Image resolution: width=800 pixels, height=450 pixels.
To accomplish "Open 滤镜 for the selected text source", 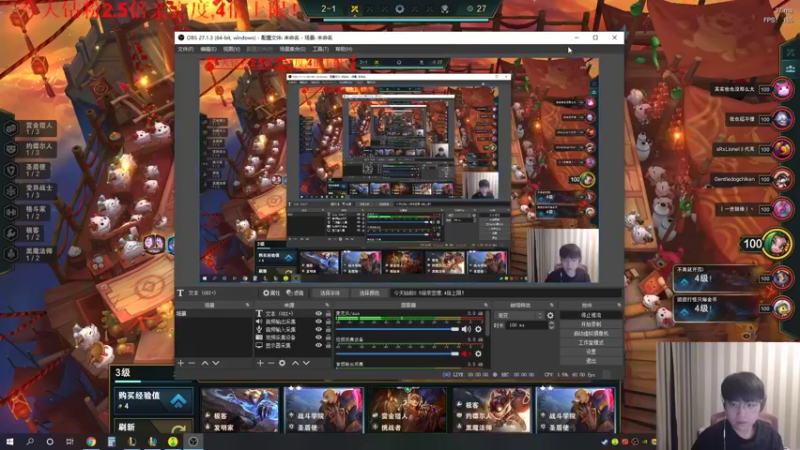I will (x=295, y=293).
